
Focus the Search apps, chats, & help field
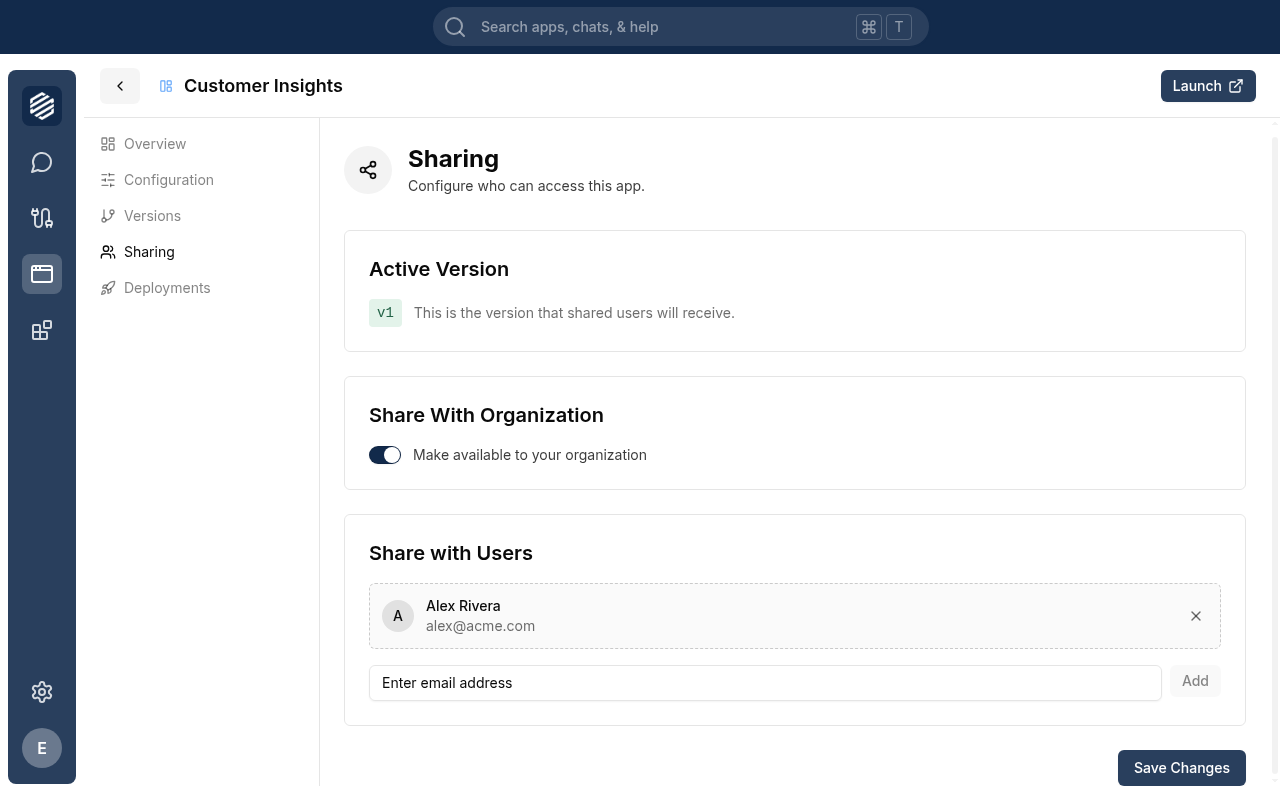681,27
